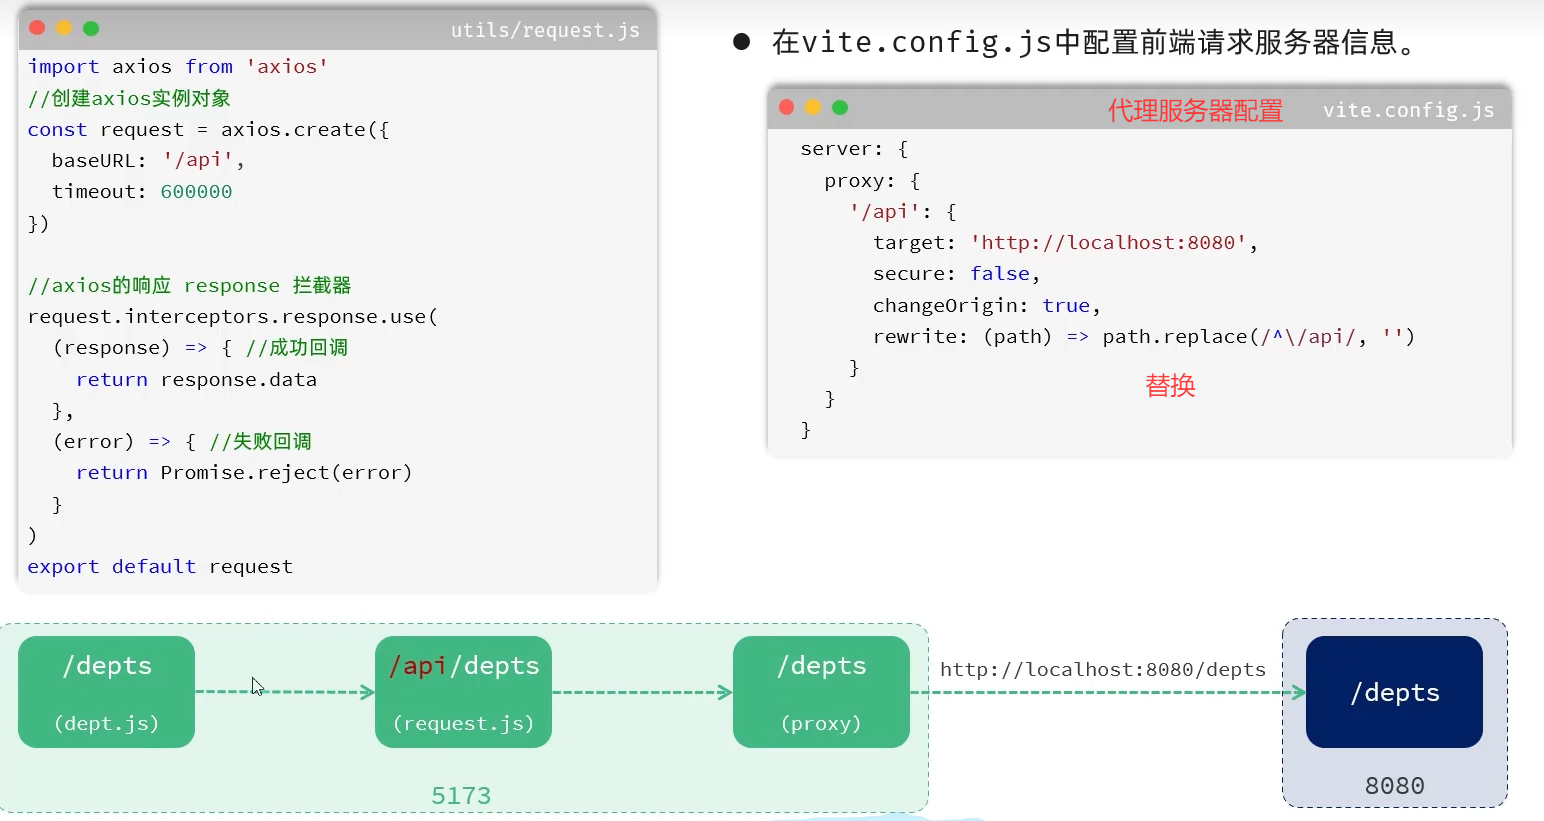Click the green dot on vite.config.js window
The height and width of the screenshot is (821, 1544).
point(840,107)
